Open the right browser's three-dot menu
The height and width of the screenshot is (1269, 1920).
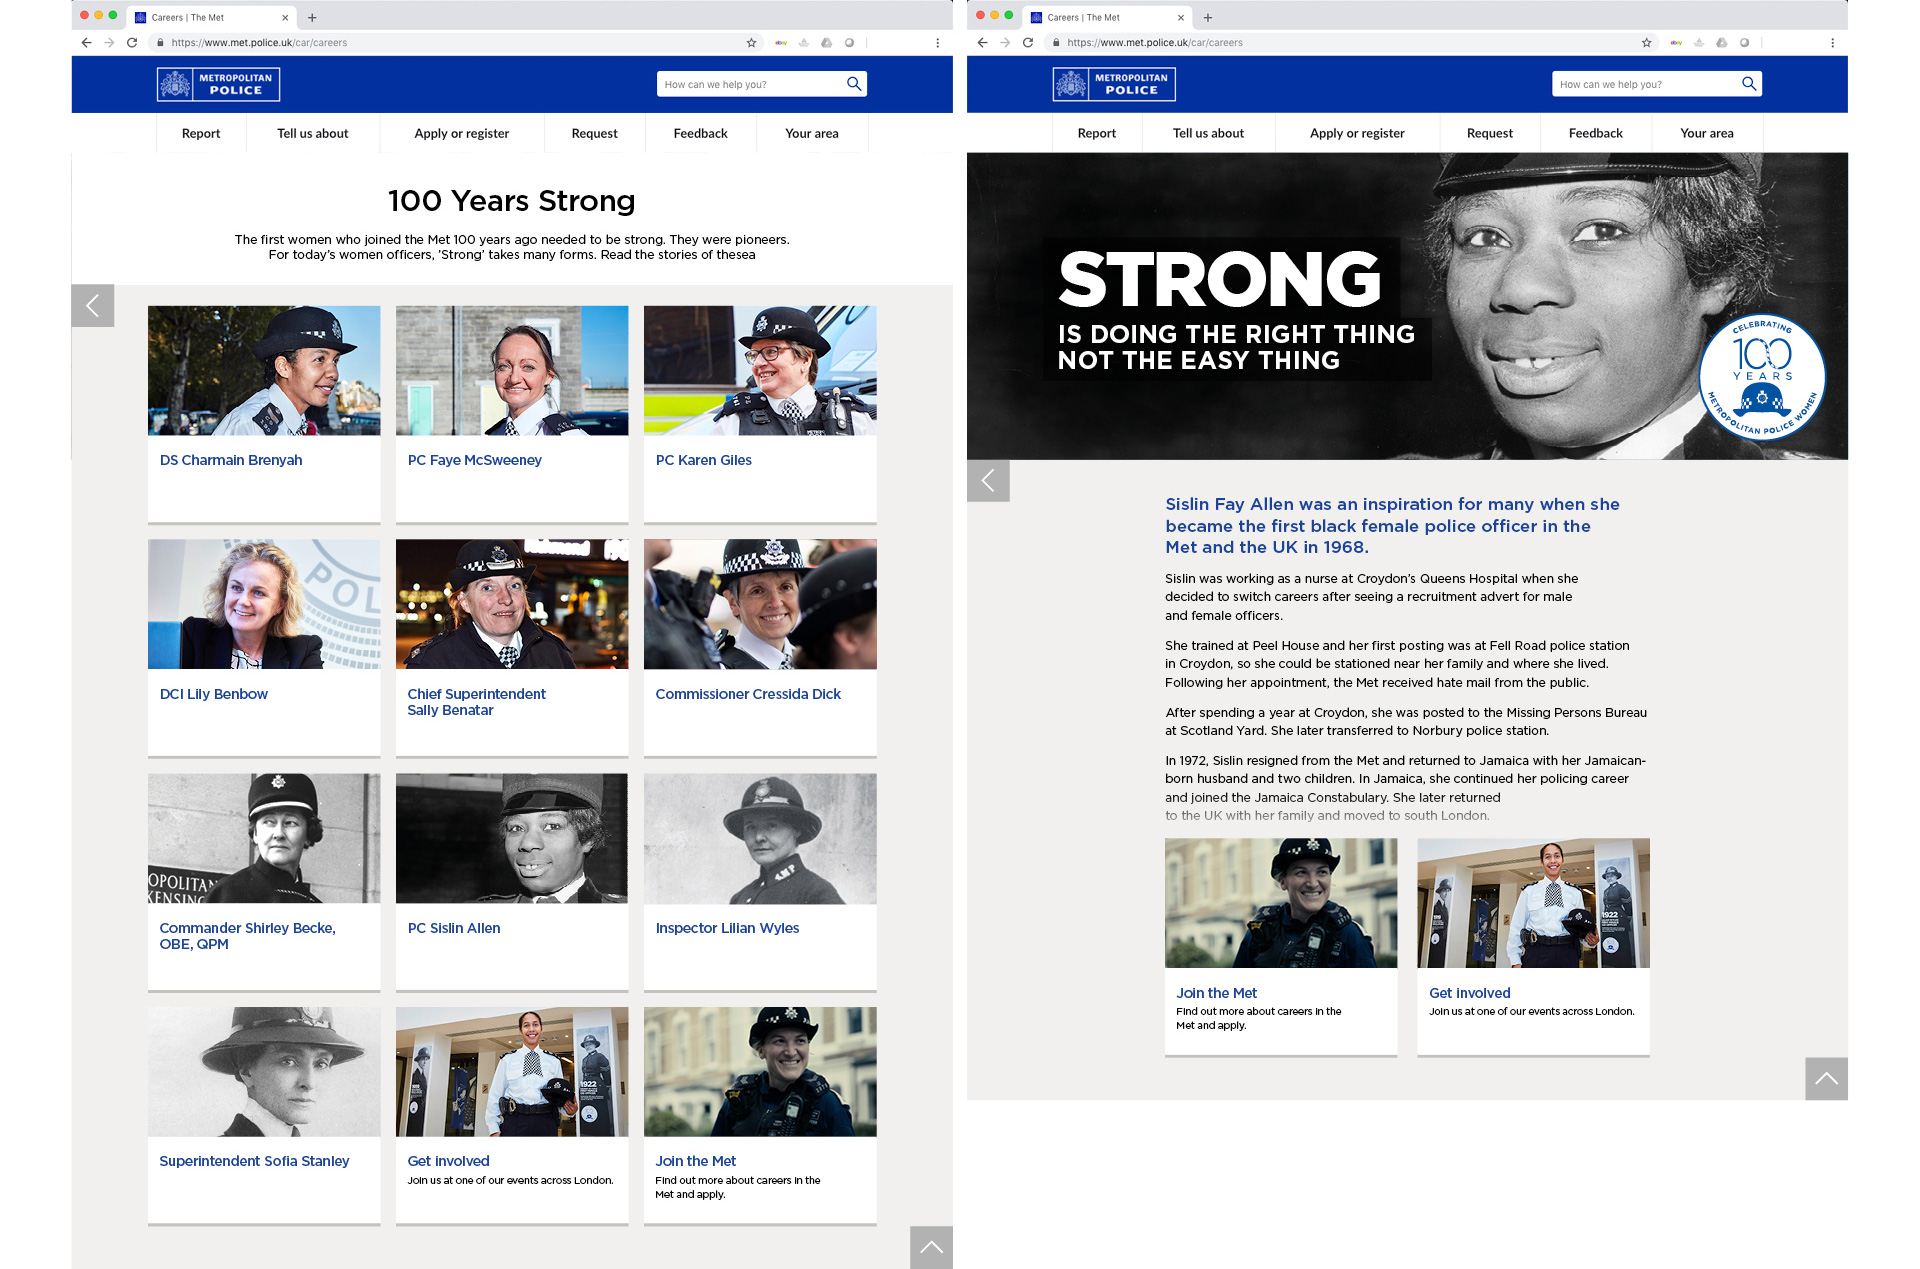[x=1832, y=43]
